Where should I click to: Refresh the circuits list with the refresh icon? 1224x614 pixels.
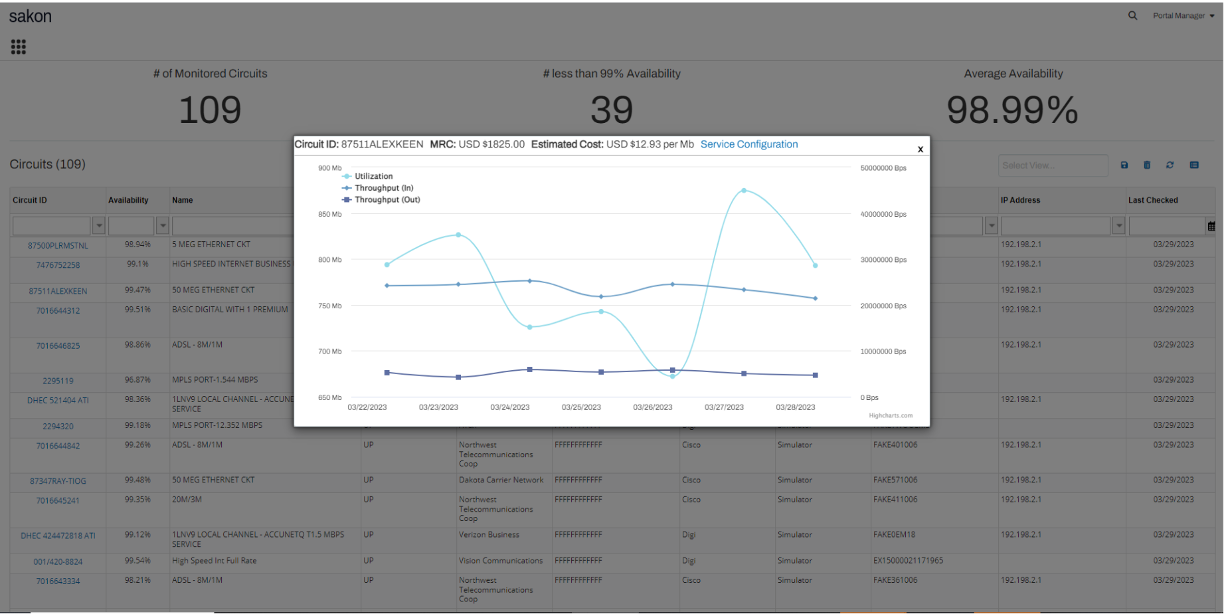(1170, 165)
